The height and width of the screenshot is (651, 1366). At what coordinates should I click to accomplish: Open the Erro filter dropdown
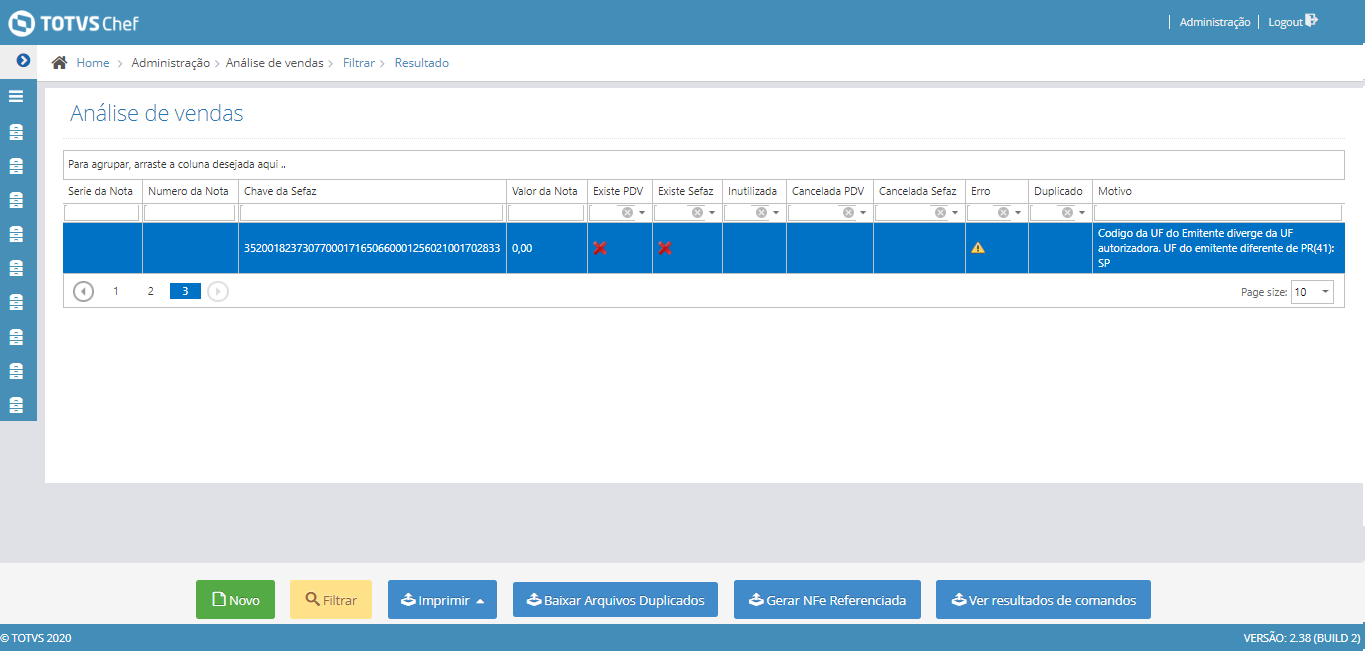coord(1017,213)
